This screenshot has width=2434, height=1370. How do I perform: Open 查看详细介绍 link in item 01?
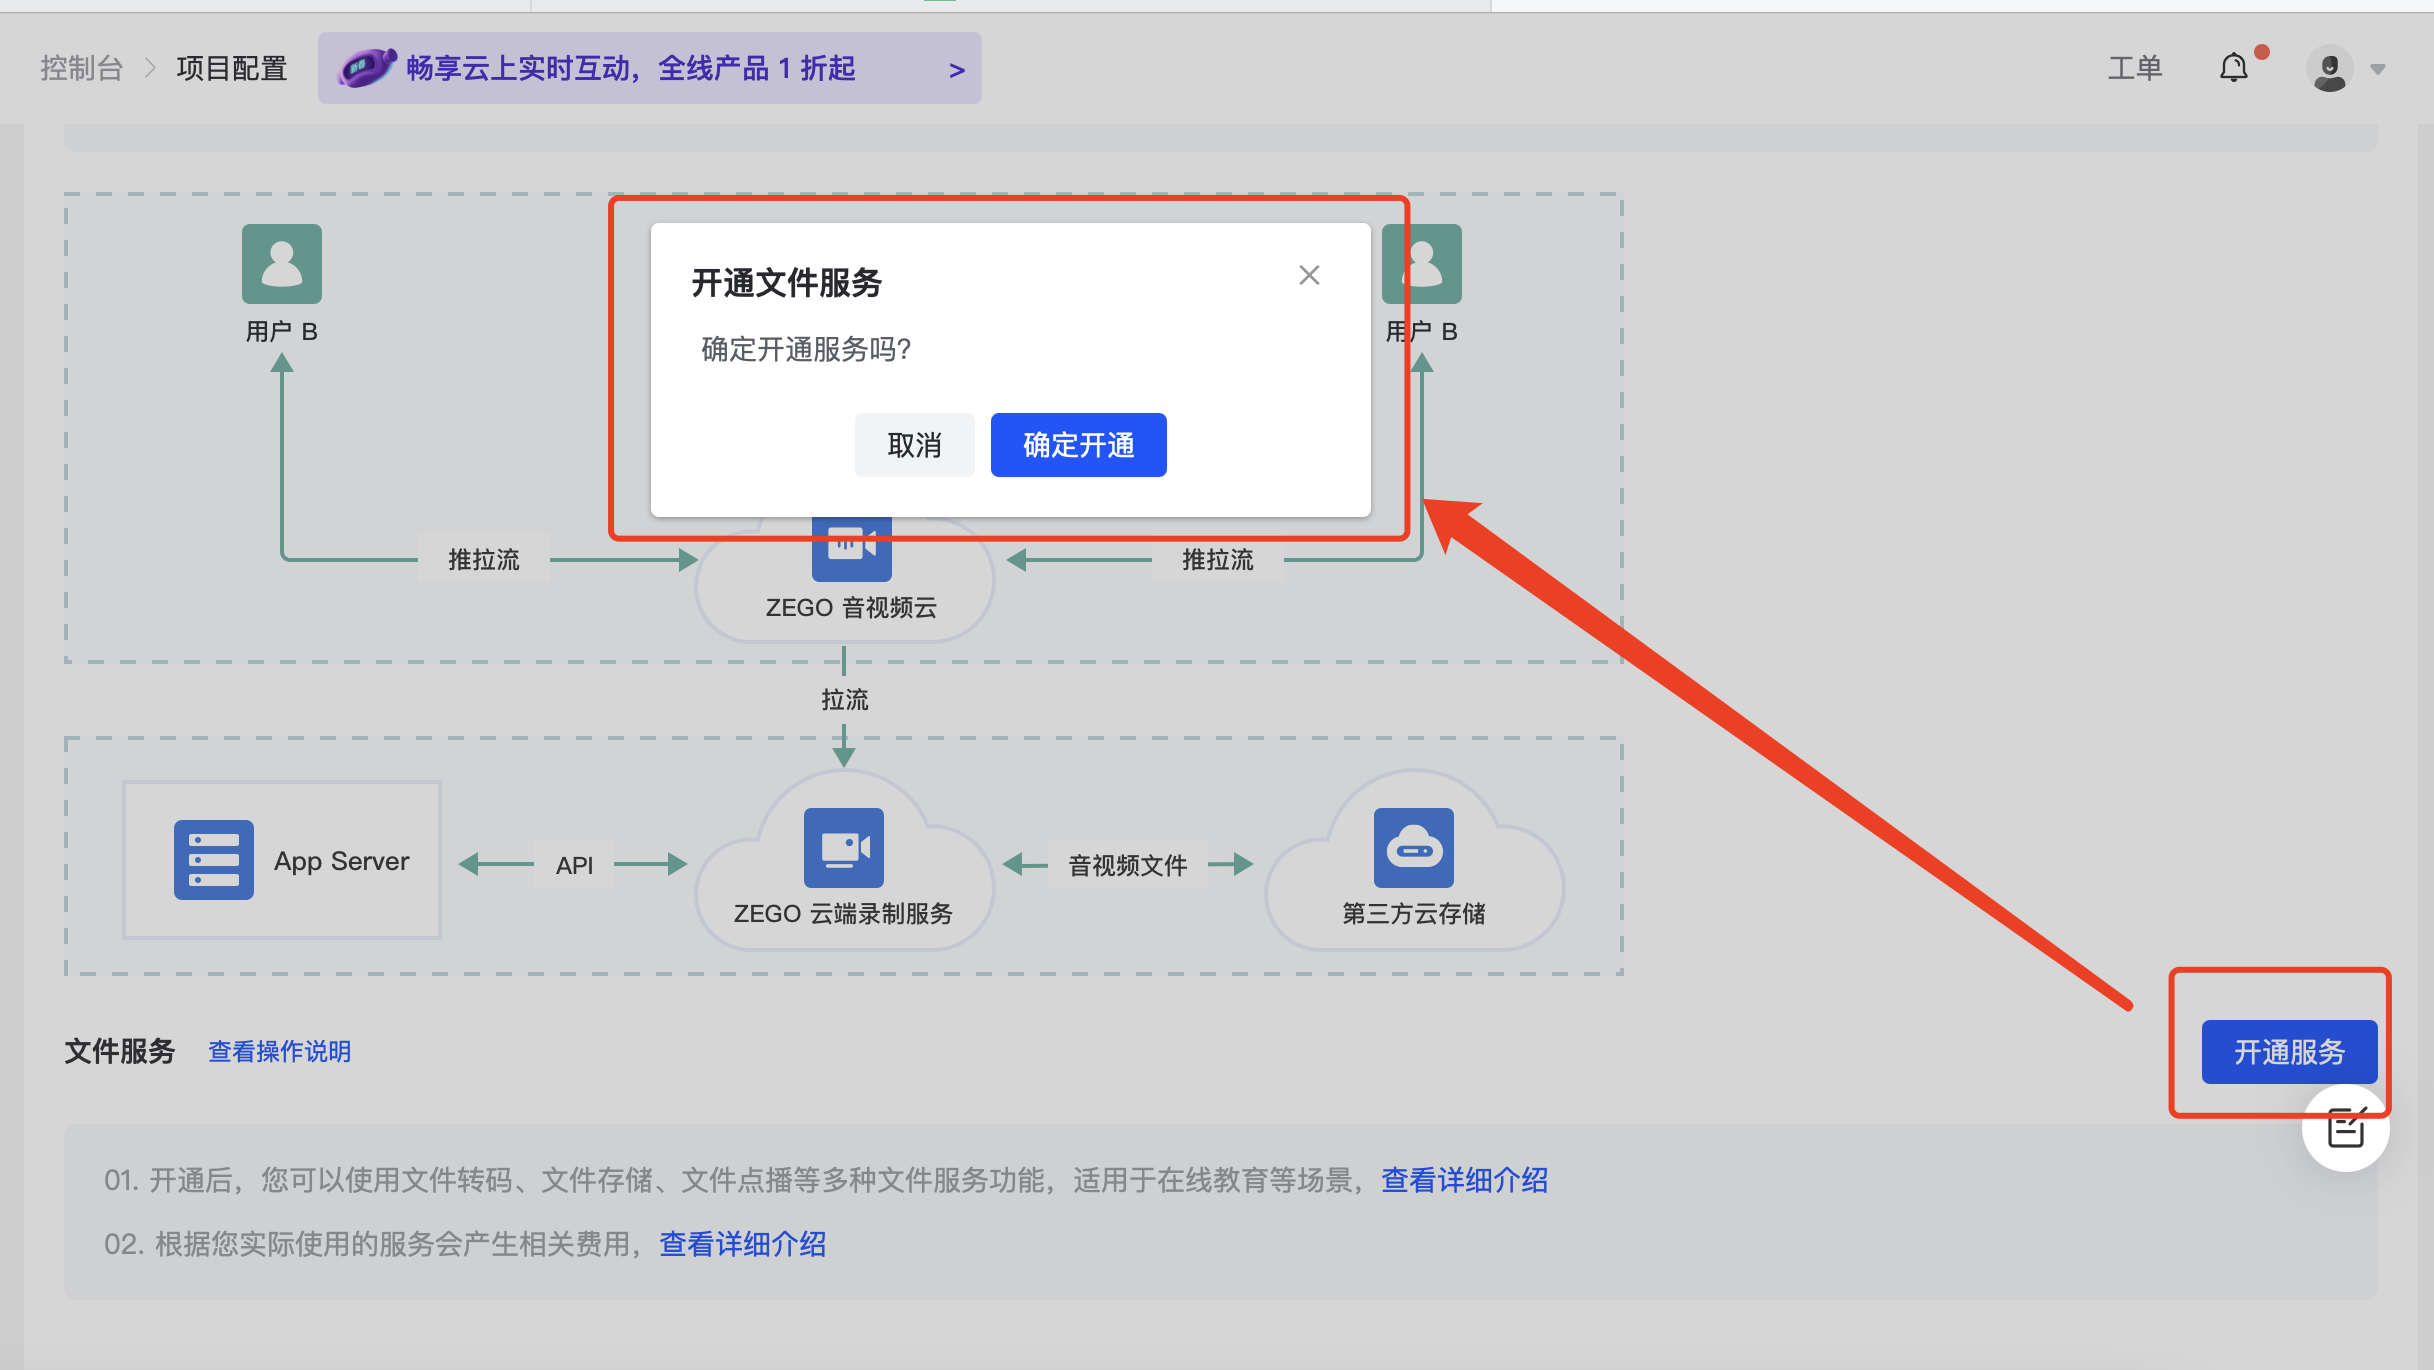[1464, 1181]
